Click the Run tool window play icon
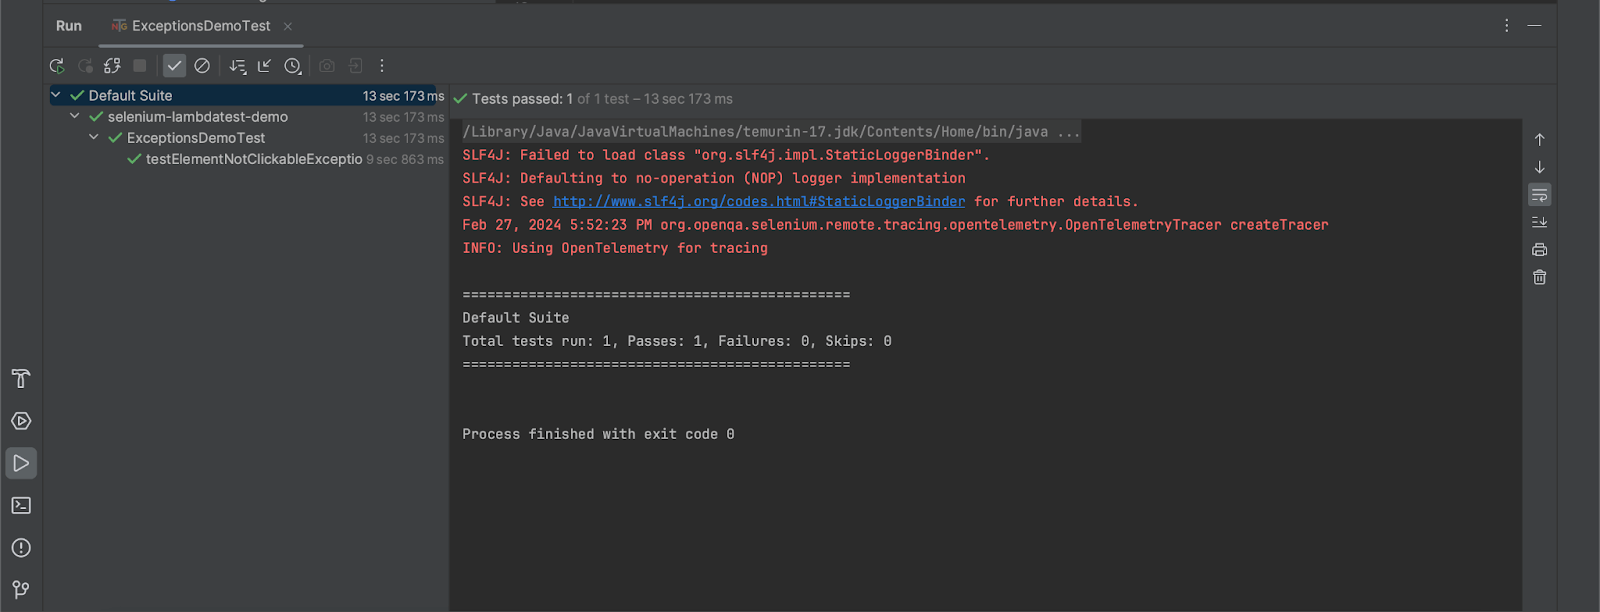This screenshot has width=1600, height=612. click(21, 463)
